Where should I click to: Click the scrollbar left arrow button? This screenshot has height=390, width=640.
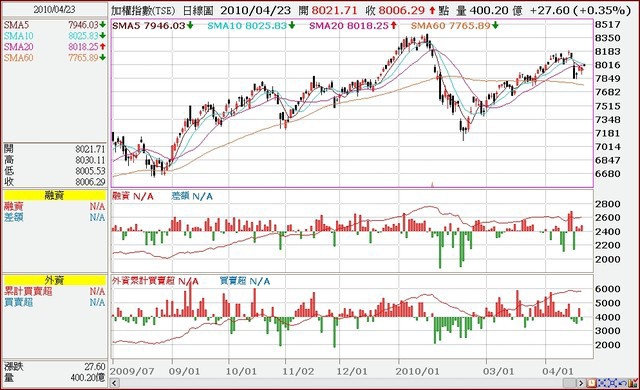pyautogui.click(x=115, y=383)
